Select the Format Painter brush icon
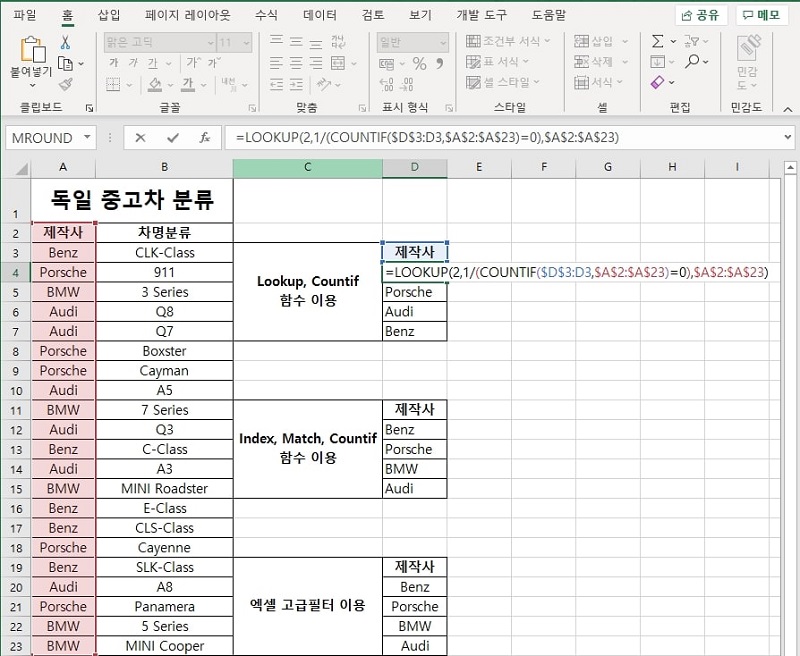Viewport: 800px width, 656px height. pos(65,84)
